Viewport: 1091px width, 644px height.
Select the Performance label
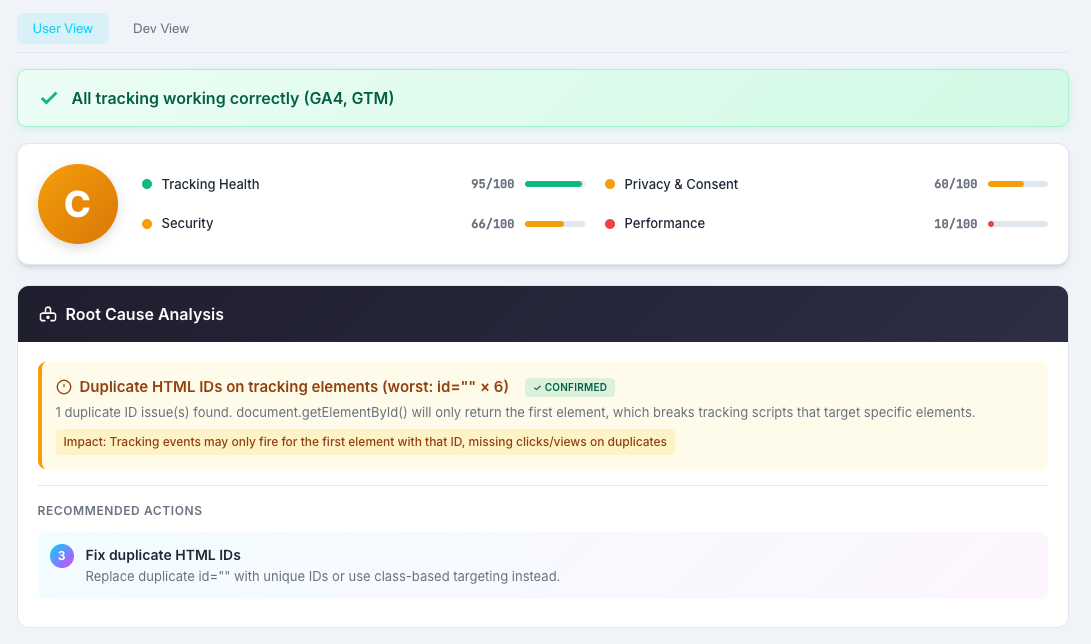(664, 223)
